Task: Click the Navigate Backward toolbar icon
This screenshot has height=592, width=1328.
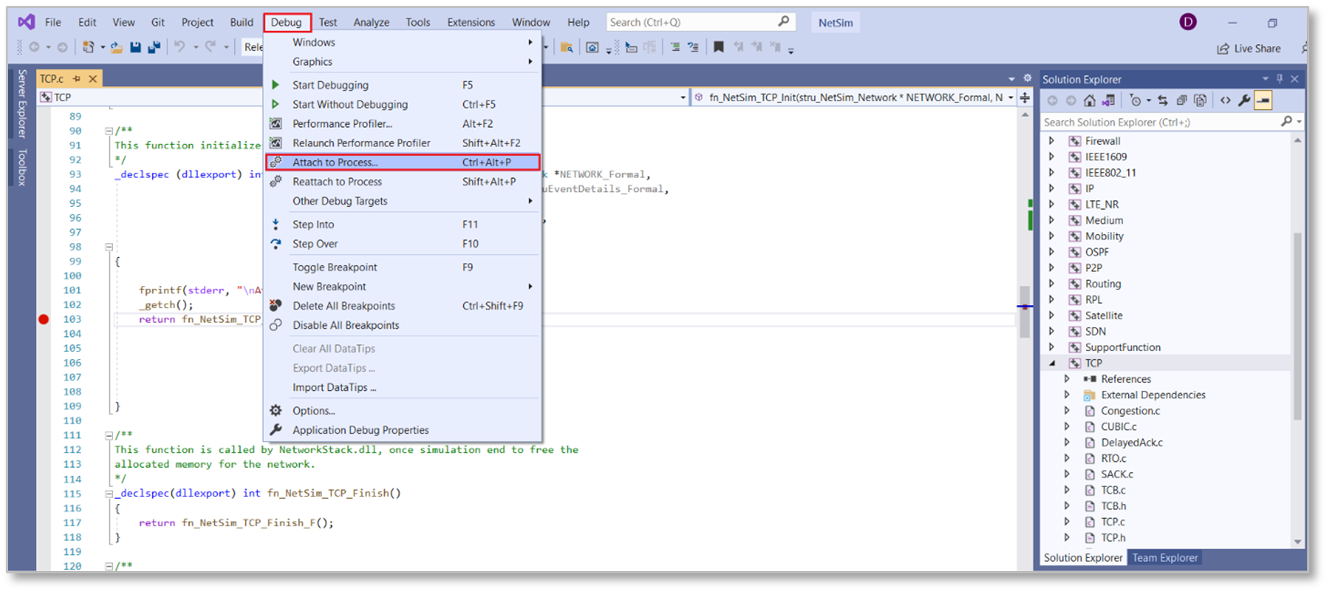Action: pos(34,47)
